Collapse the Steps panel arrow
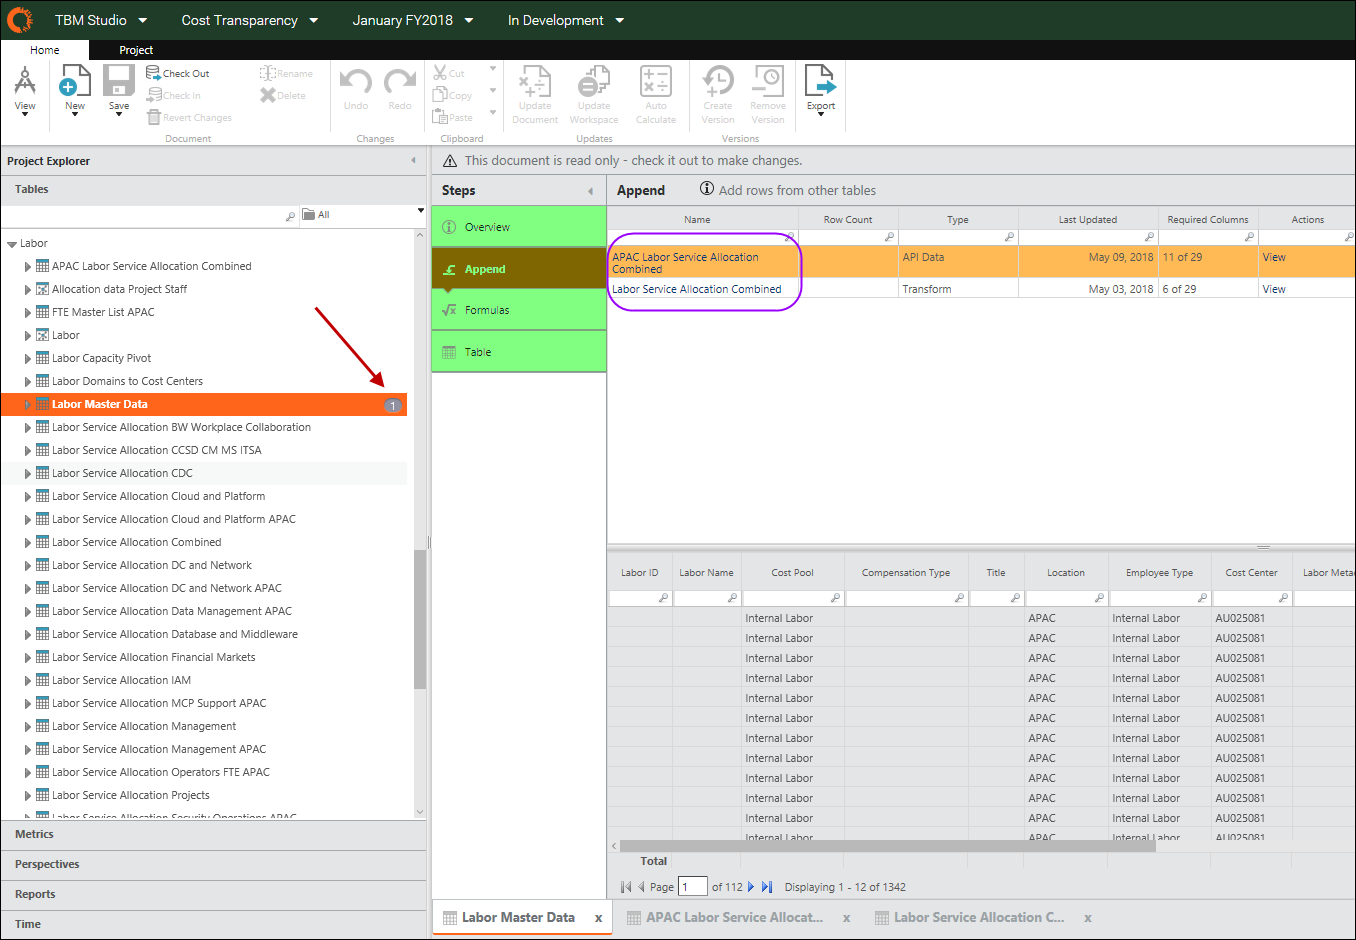1356x940 pixels. [590, 191]
